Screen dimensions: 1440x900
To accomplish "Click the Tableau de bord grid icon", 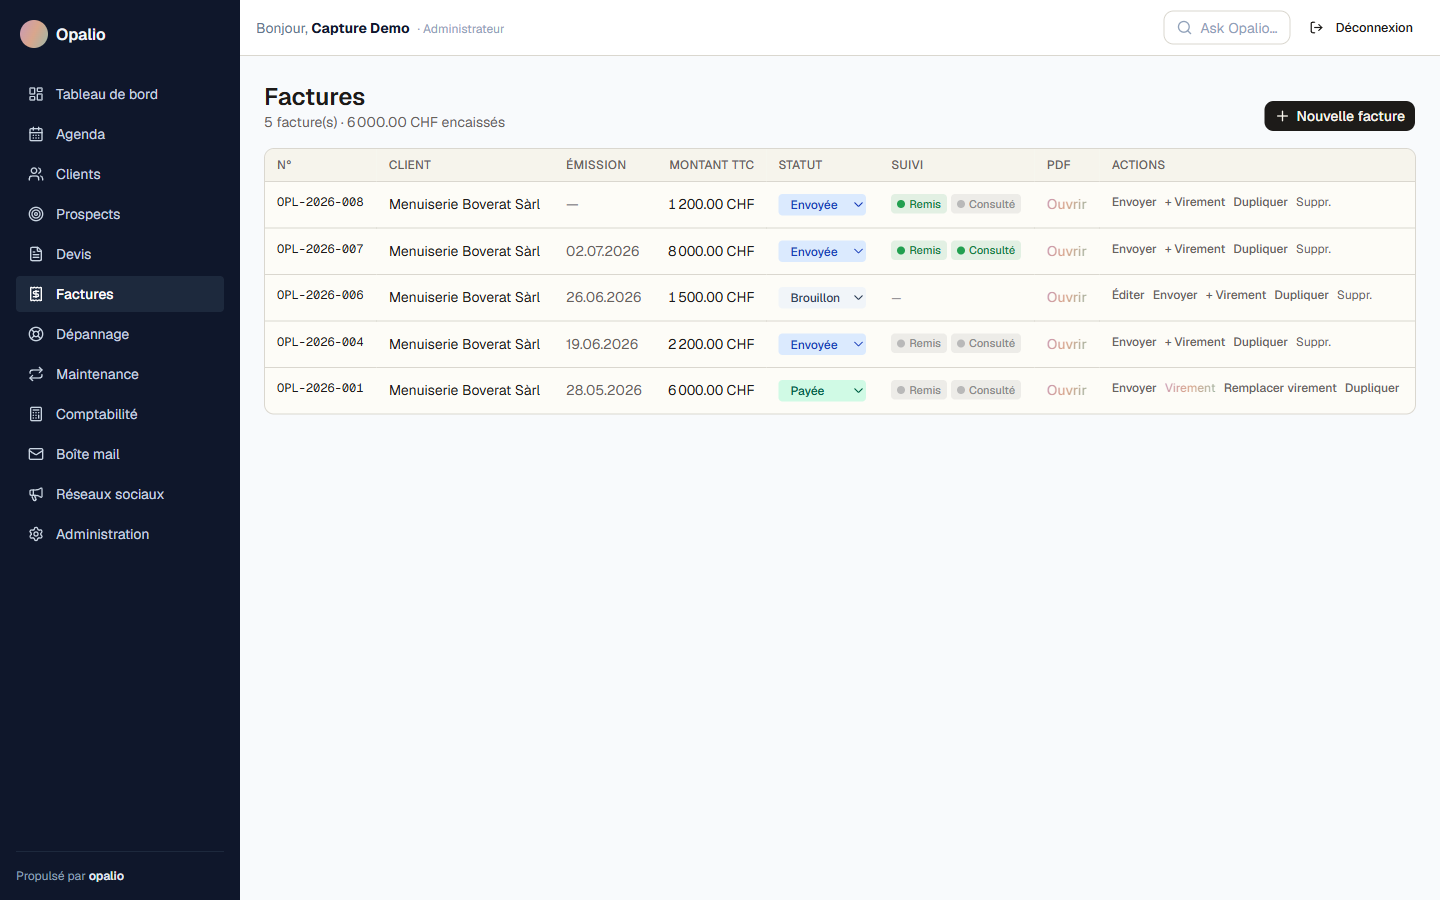I will click(x=36, y=94).
